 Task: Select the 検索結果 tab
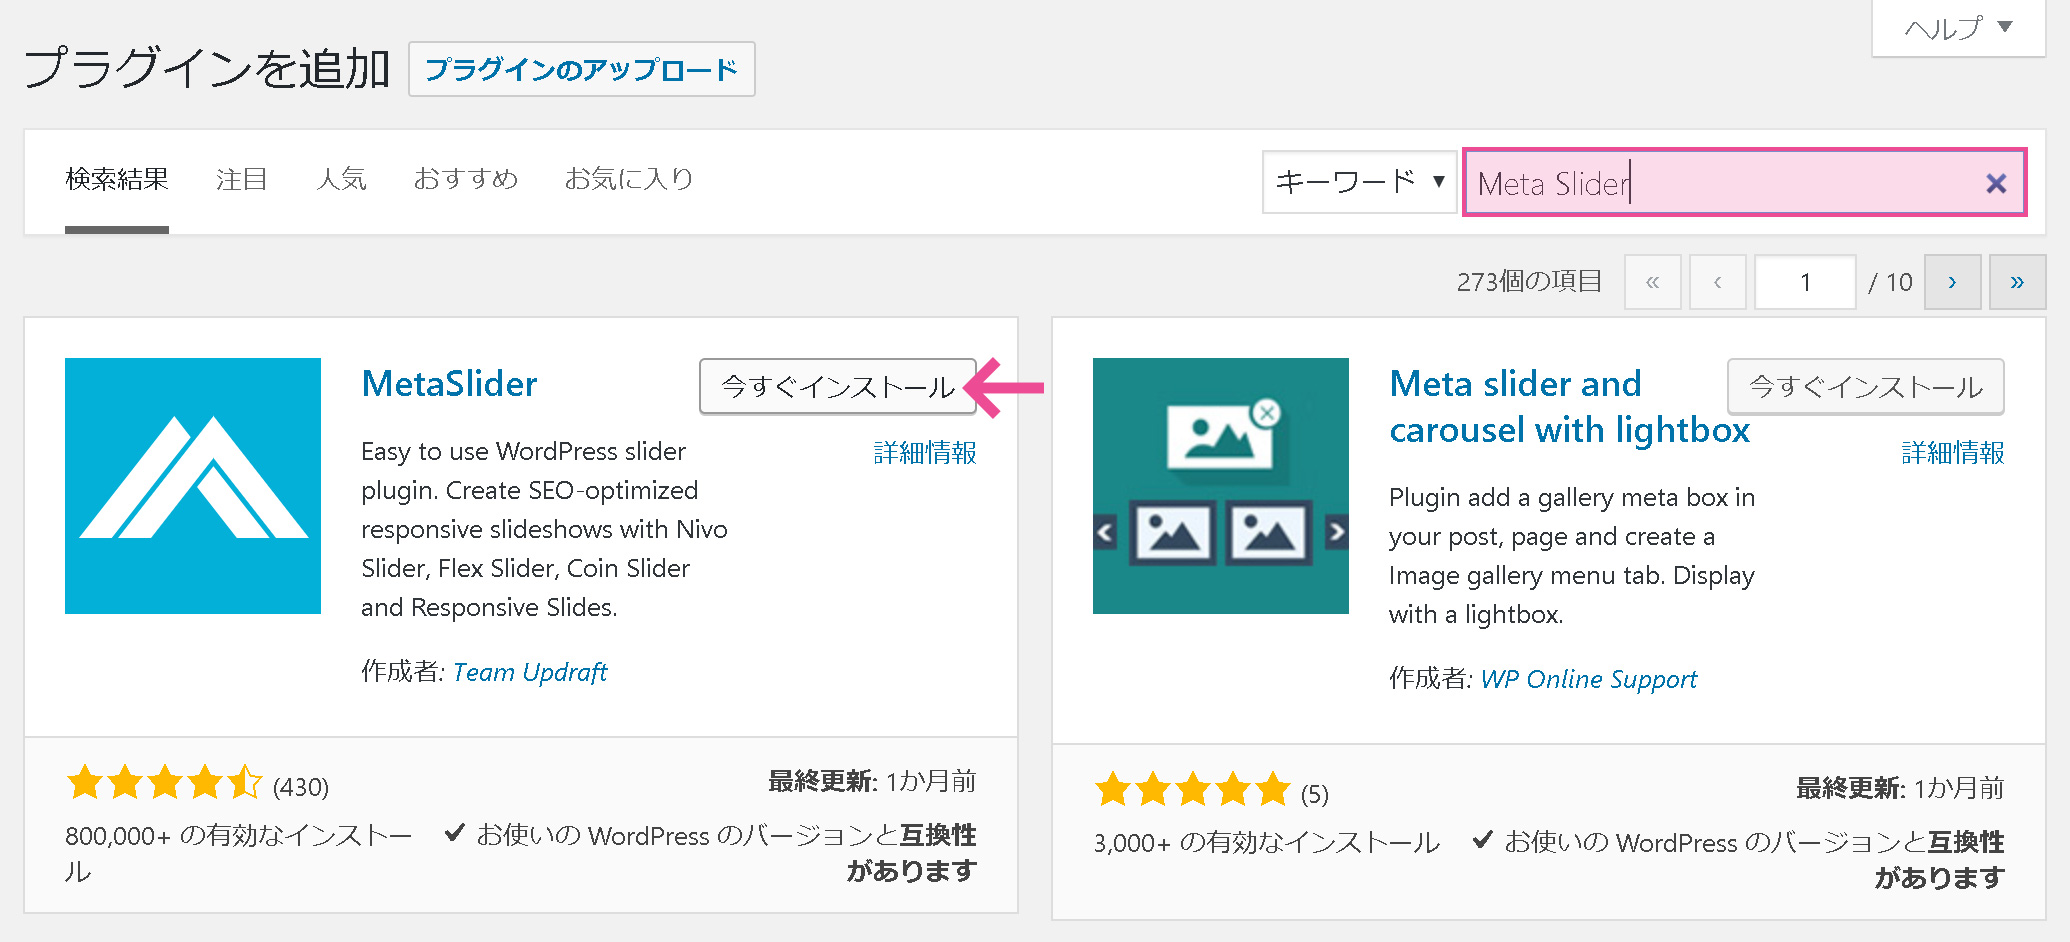pos(117,179)
